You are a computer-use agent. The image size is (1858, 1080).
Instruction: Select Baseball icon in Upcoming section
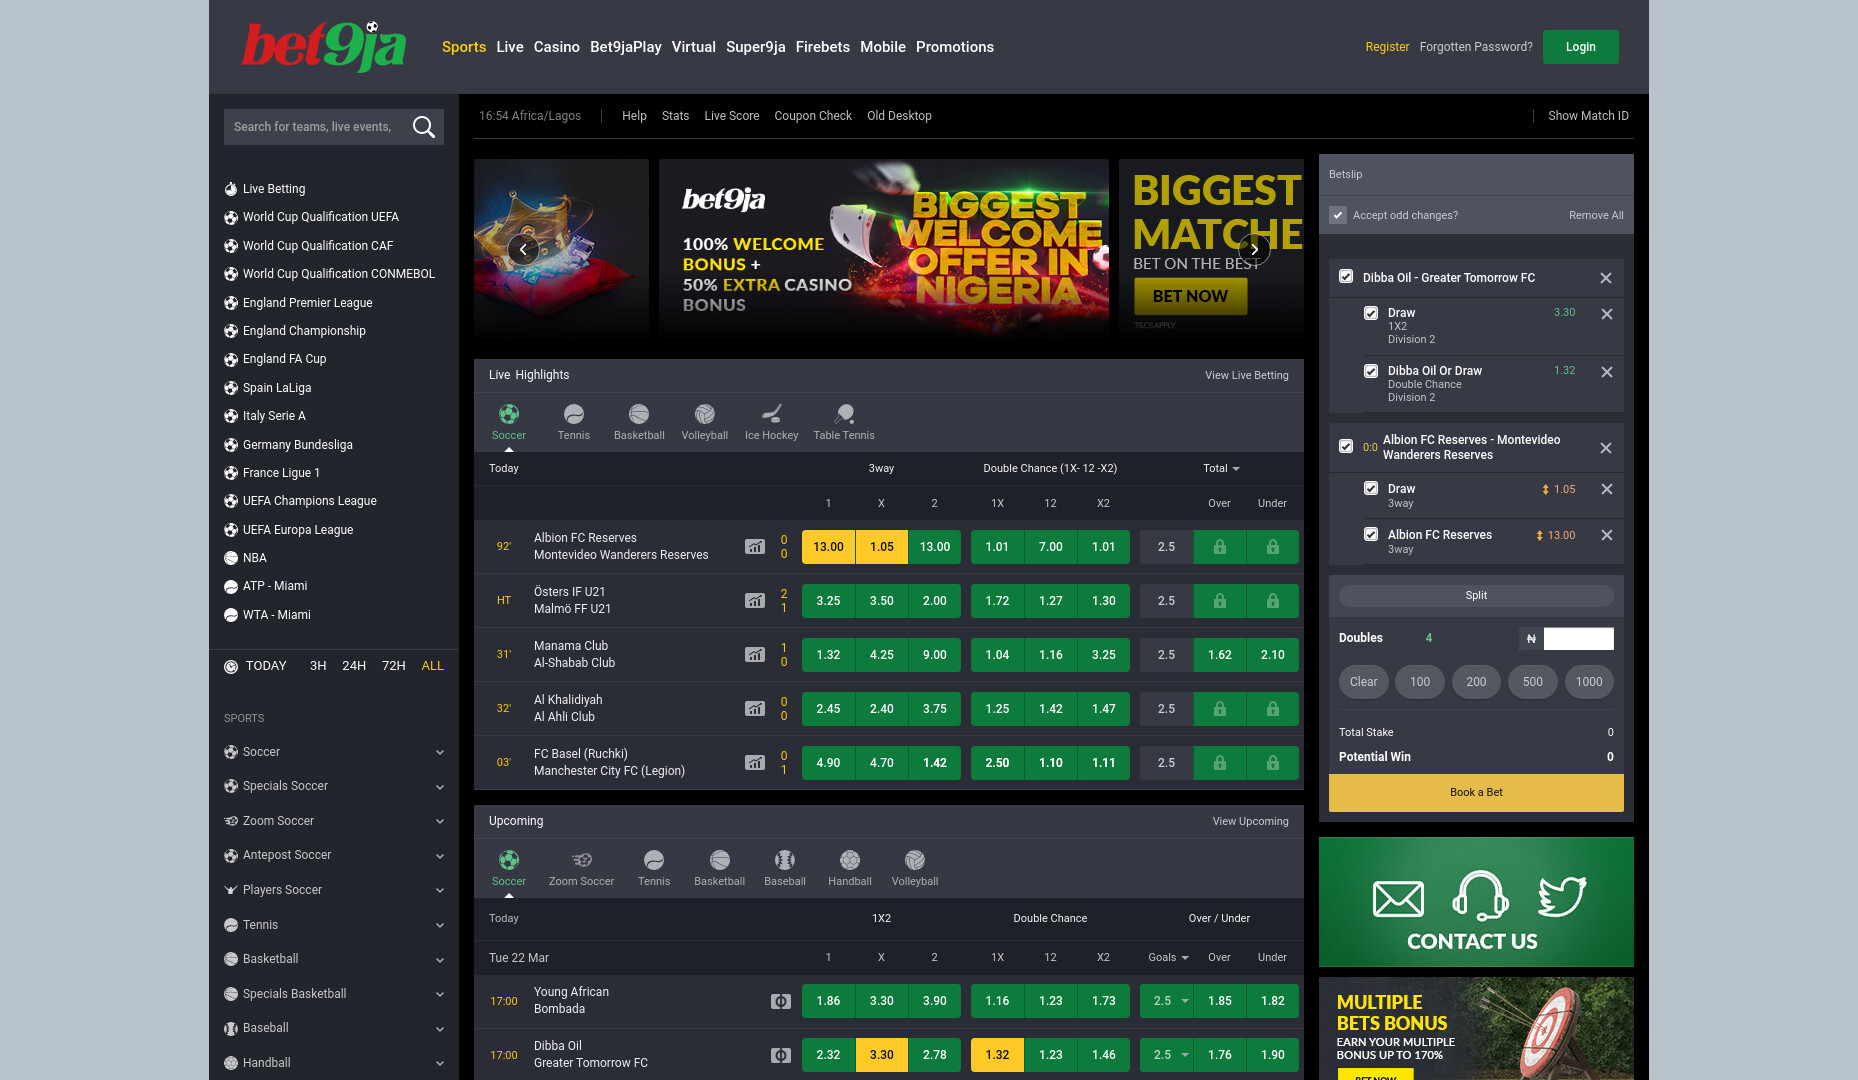[x=785, y=860]
